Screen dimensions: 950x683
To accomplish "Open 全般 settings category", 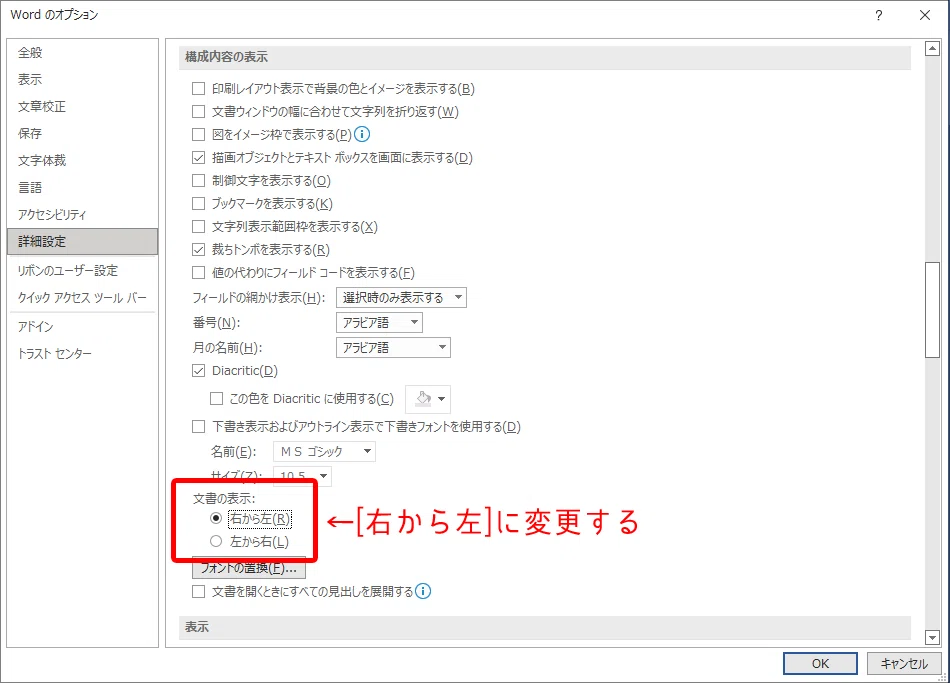I will pos(82,53).
